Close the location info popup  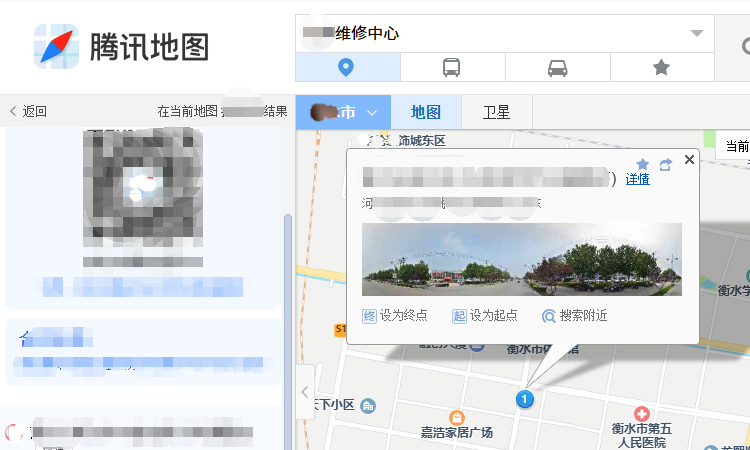point(689,159)
